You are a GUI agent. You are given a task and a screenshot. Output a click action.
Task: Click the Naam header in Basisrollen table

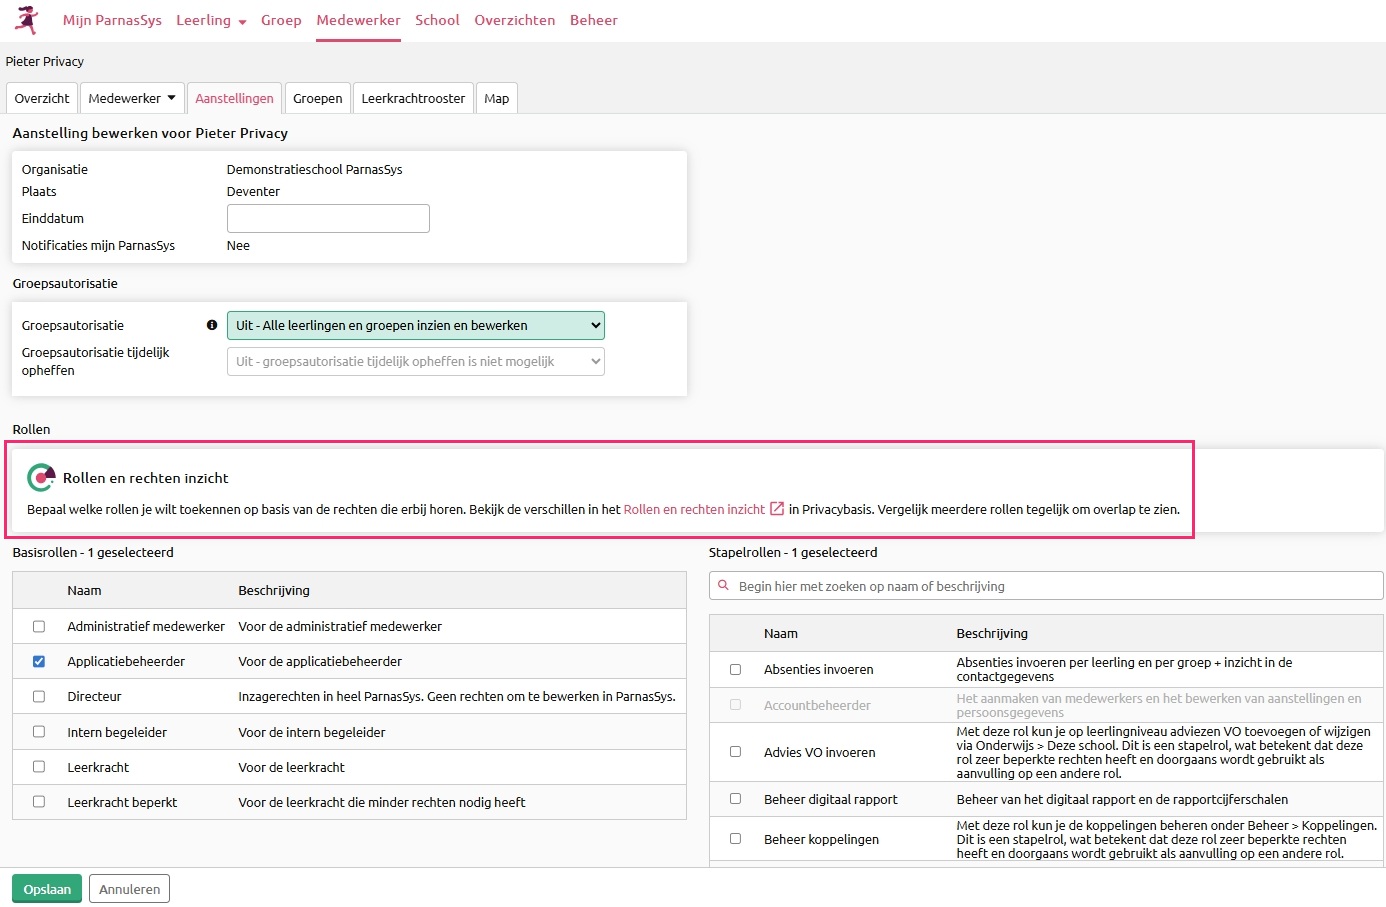pos(84,591)
